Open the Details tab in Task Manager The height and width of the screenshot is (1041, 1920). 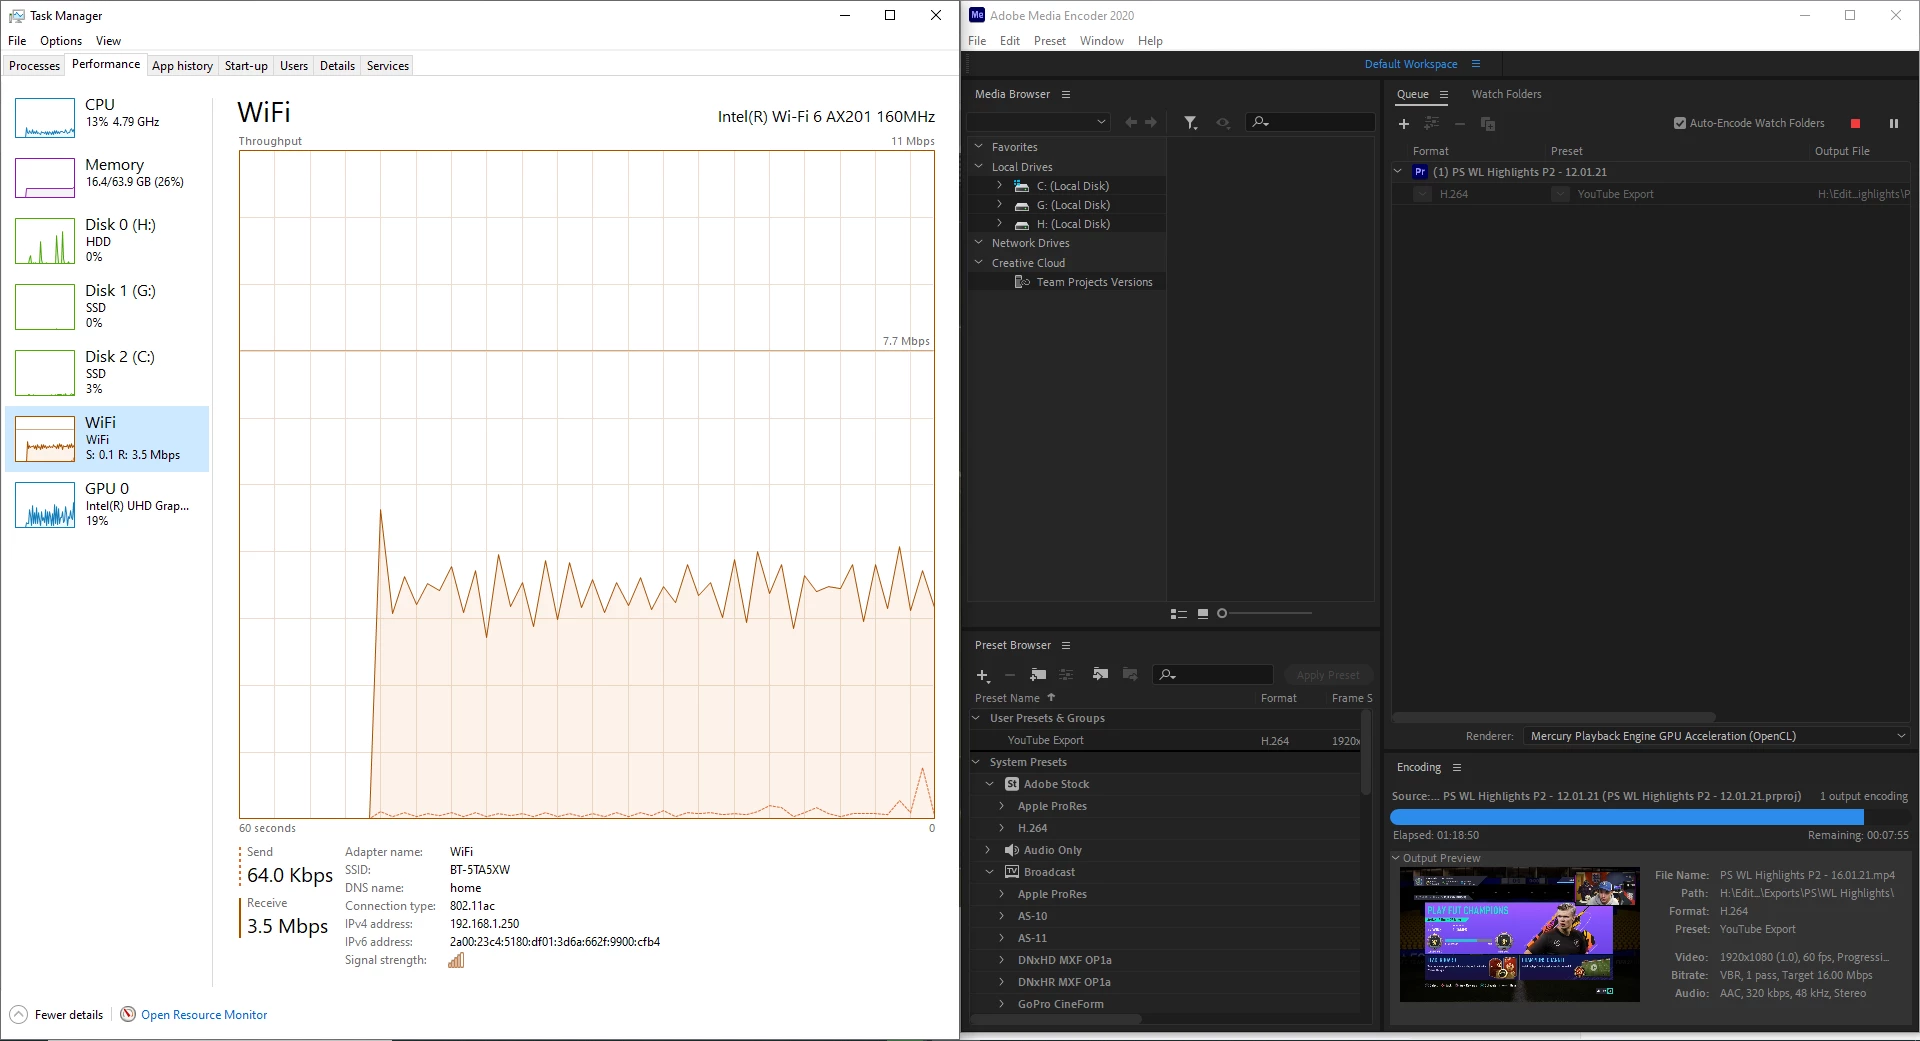[337, 66]
